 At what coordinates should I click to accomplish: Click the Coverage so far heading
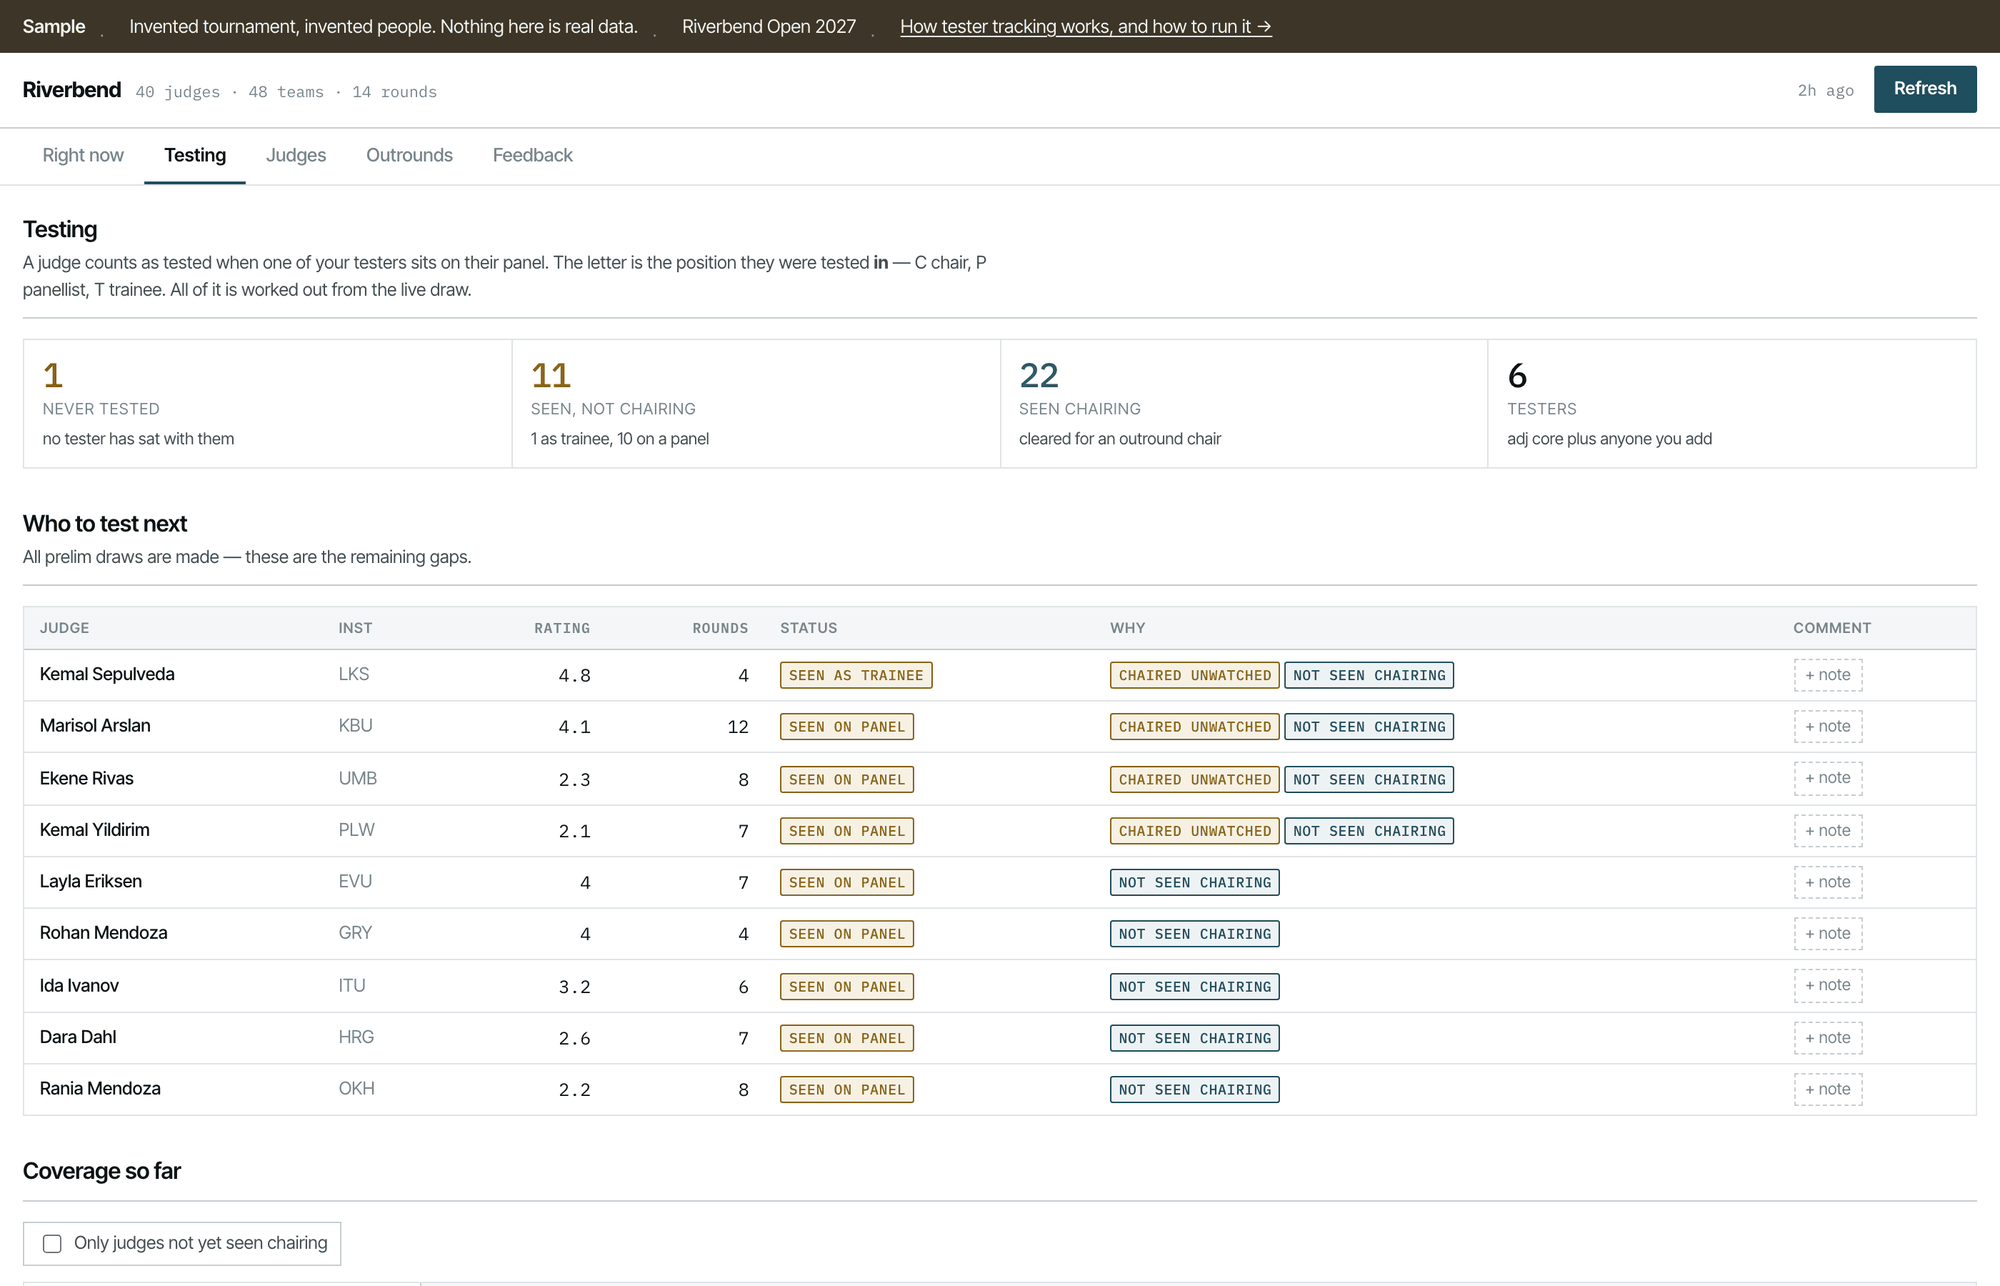coord(102,1171)
